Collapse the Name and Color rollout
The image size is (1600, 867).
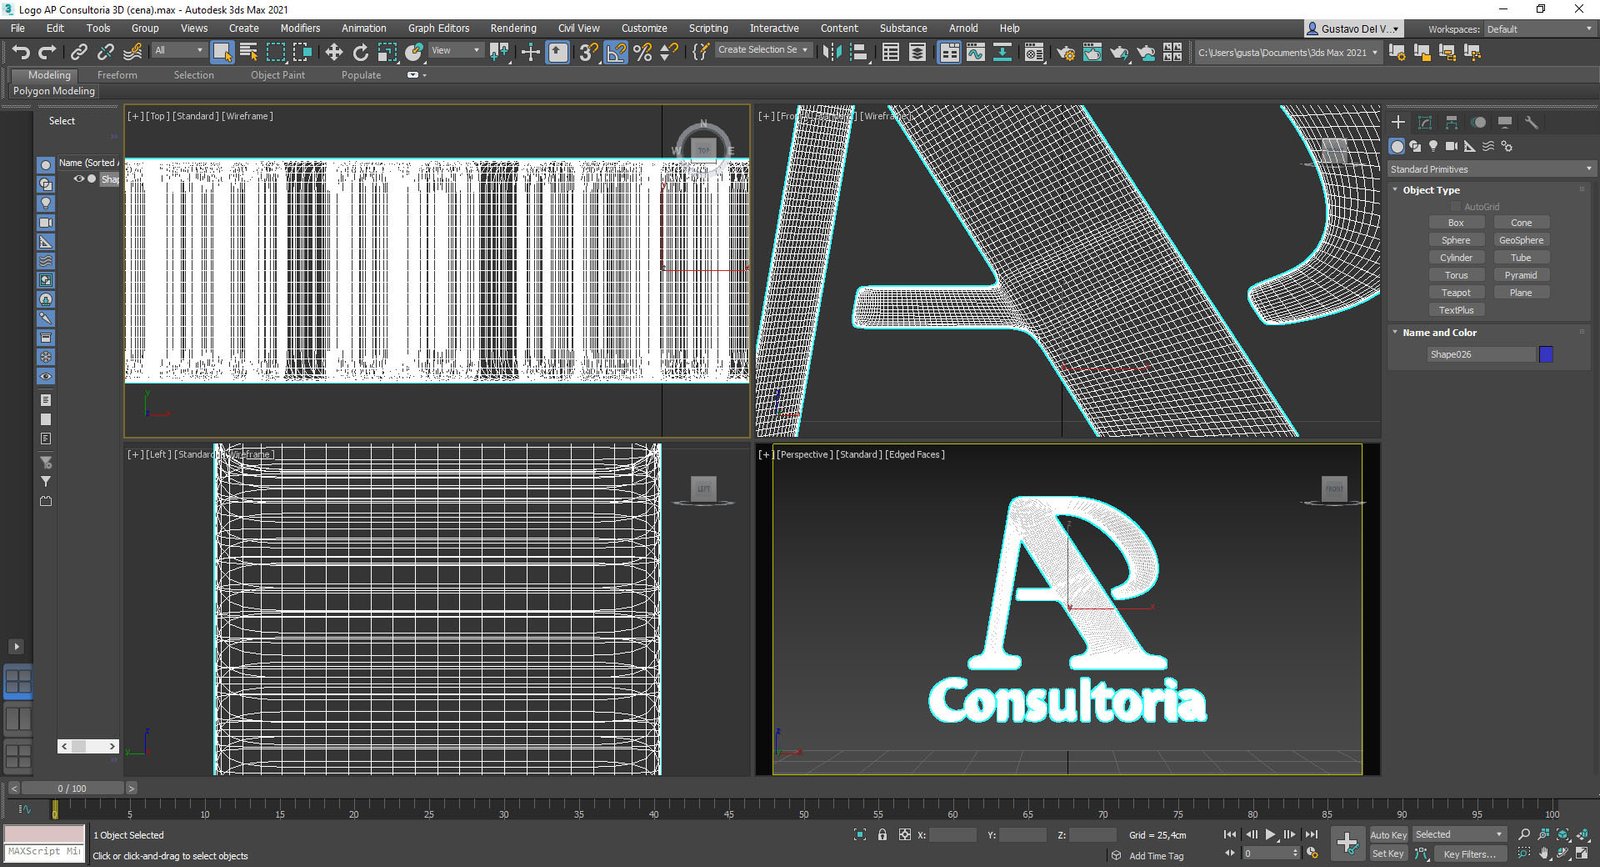pos(1438,332)
